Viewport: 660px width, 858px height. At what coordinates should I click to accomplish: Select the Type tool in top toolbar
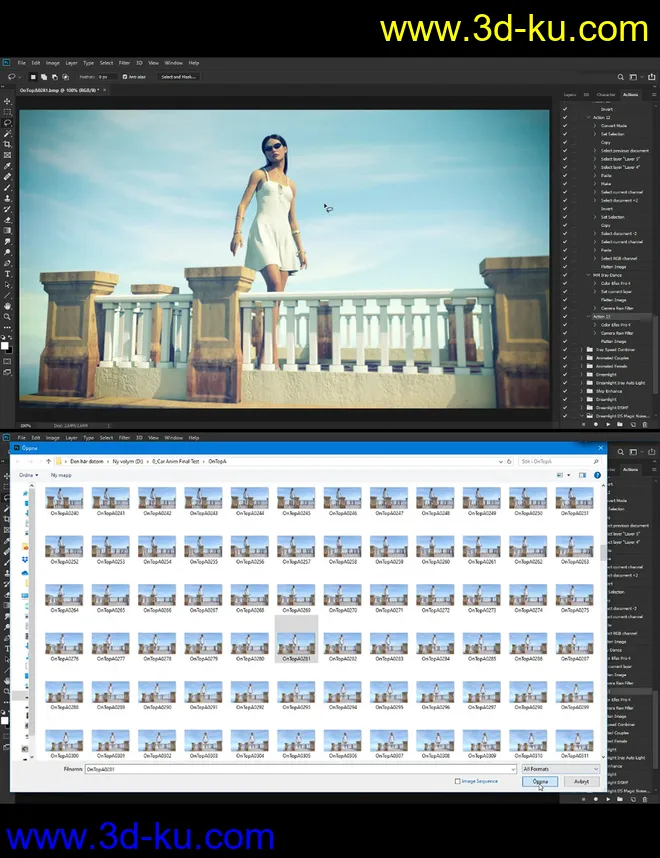(x=8, y=273)
